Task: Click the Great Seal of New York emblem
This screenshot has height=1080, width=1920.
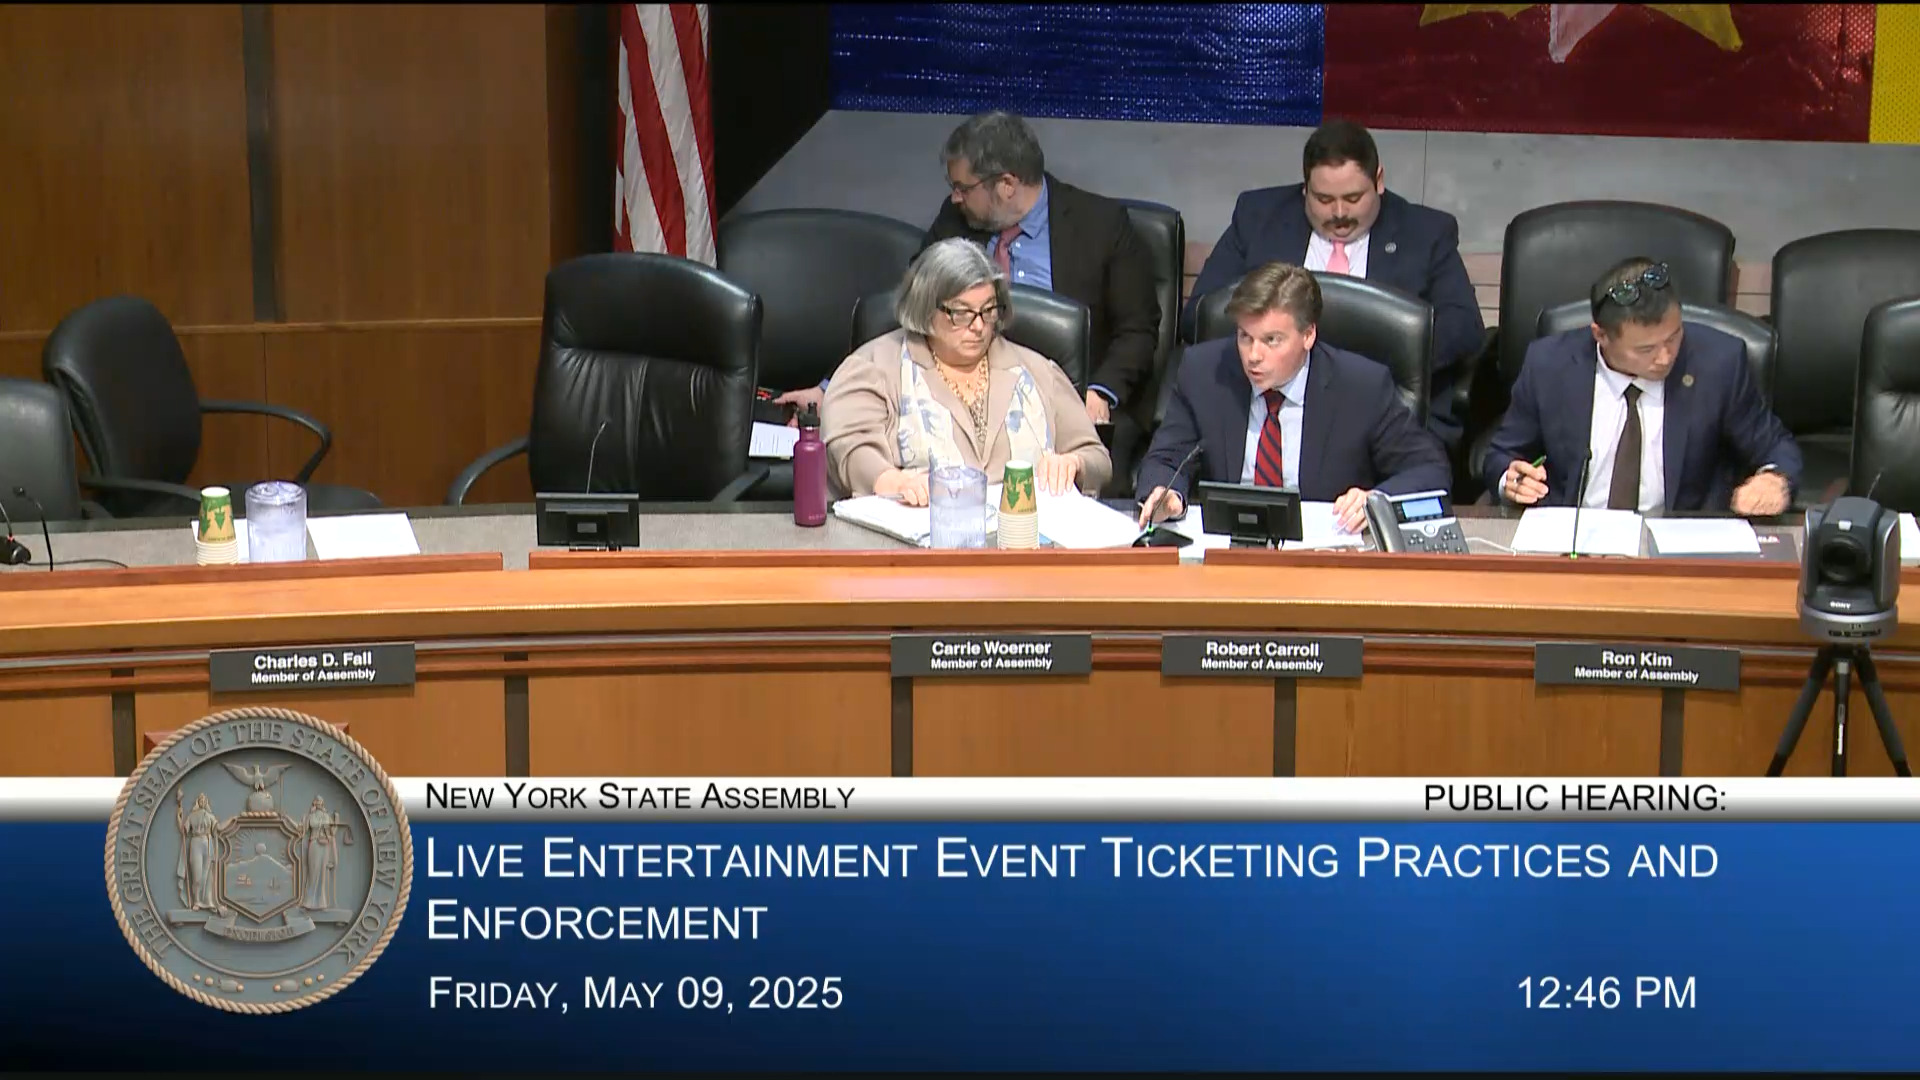Action: tap(258, 859)
